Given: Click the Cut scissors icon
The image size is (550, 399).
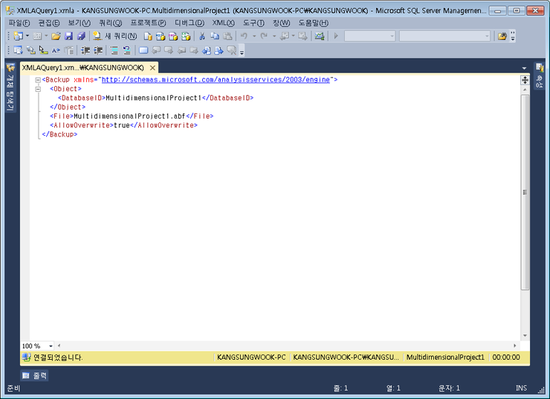Looking at the screenshot, I should (202, 36).
